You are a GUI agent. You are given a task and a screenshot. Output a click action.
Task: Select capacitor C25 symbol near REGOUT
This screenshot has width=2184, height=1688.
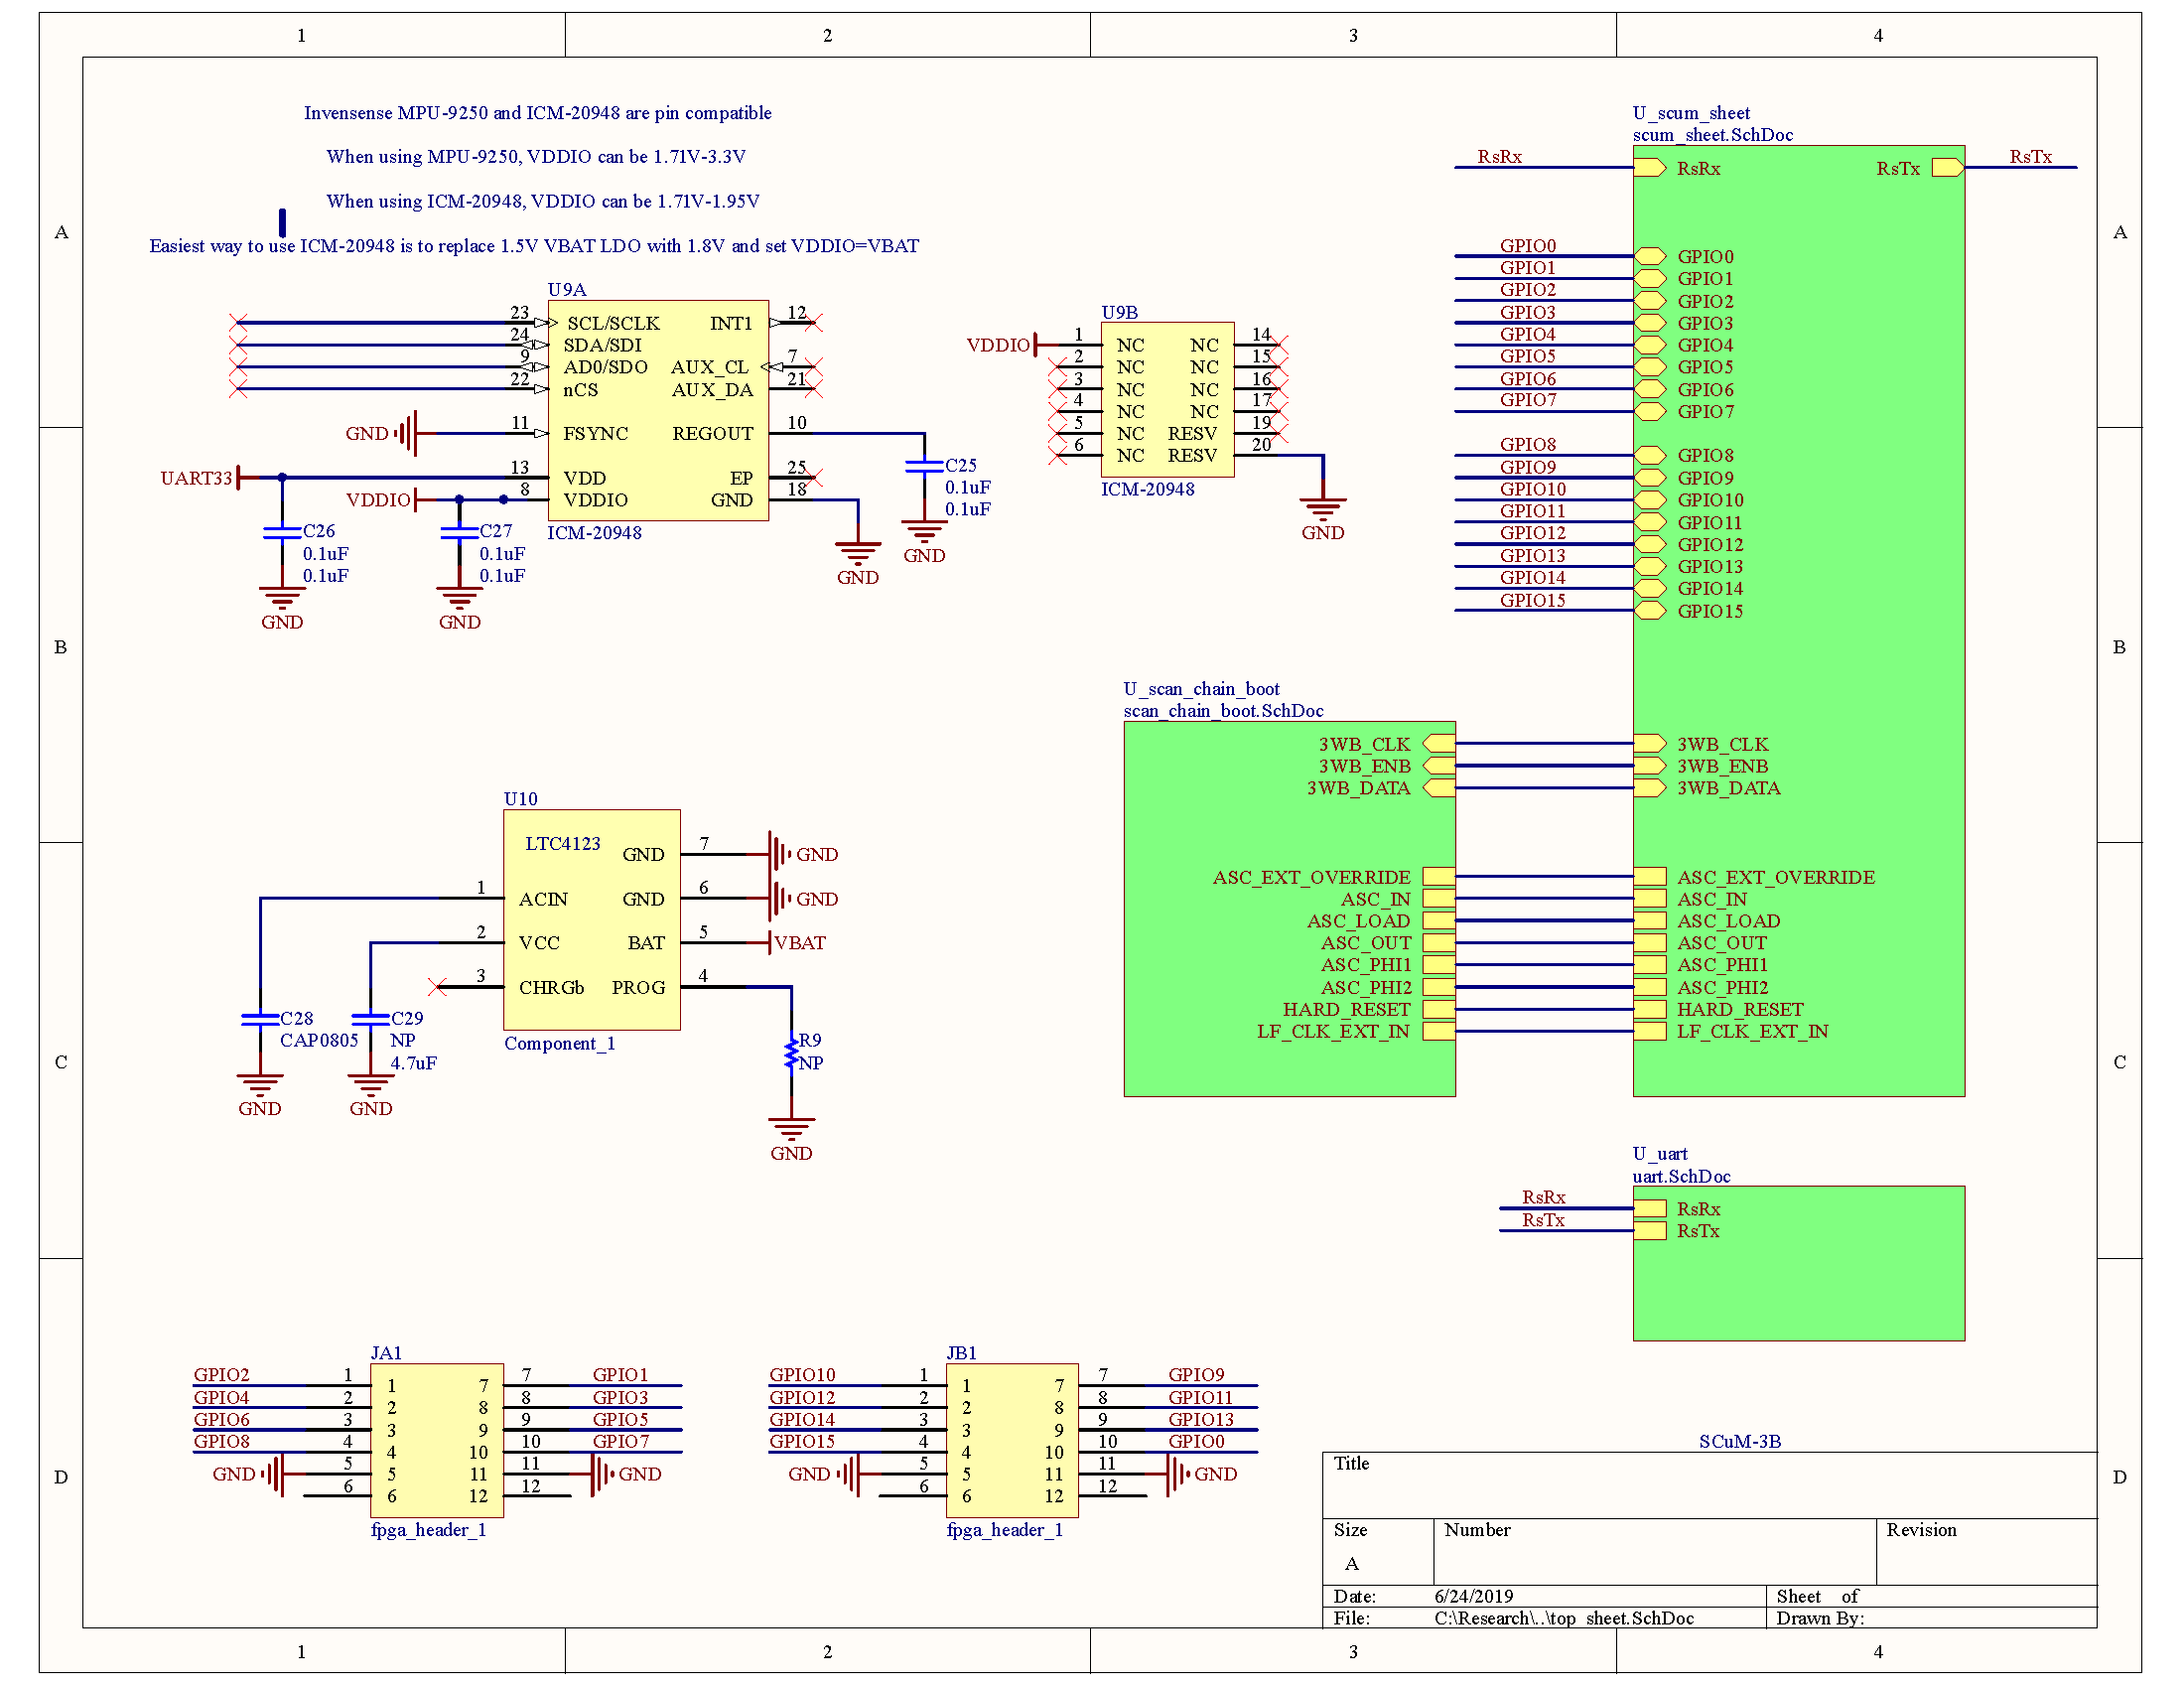point(924,466)
